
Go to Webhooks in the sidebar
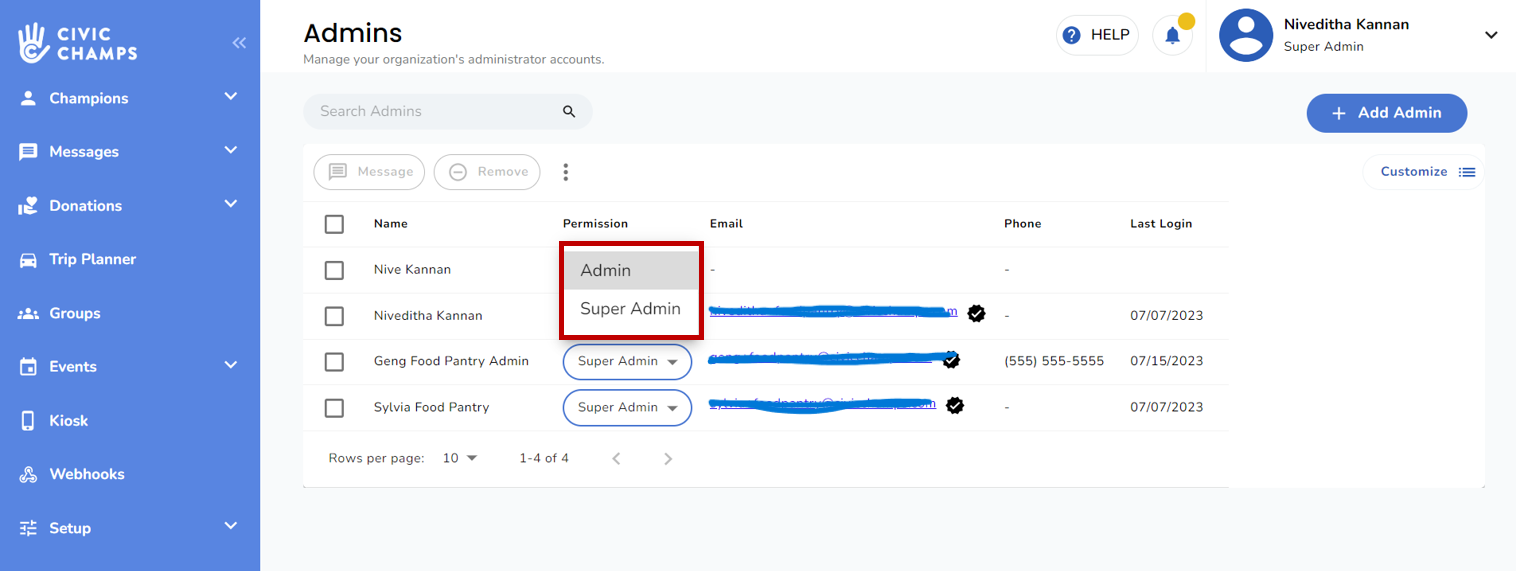[86, 474]
